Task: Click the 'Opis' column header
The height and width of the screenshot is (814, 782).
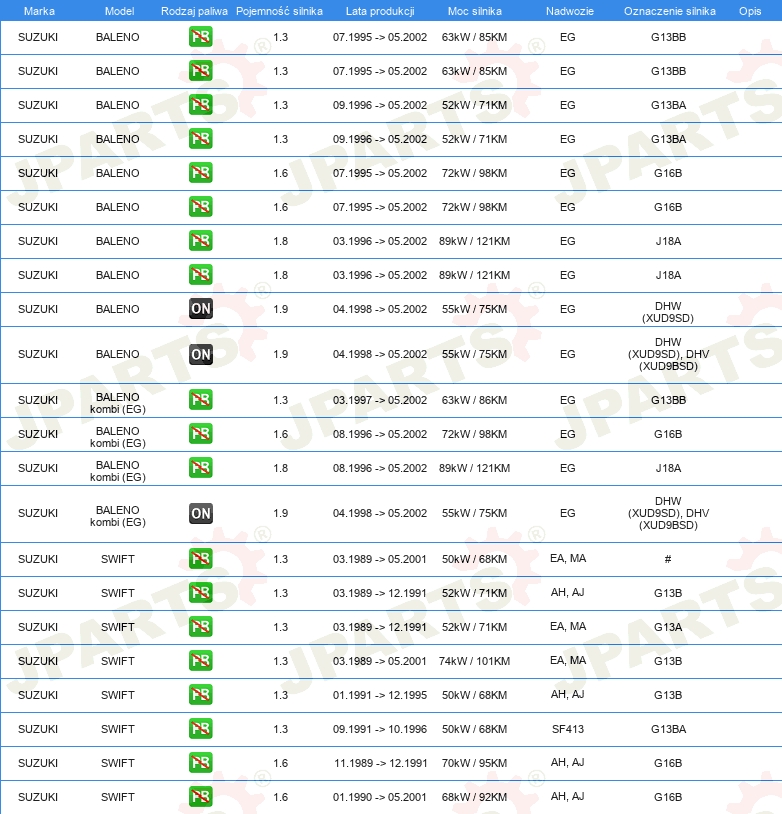Action: [750, 11]
